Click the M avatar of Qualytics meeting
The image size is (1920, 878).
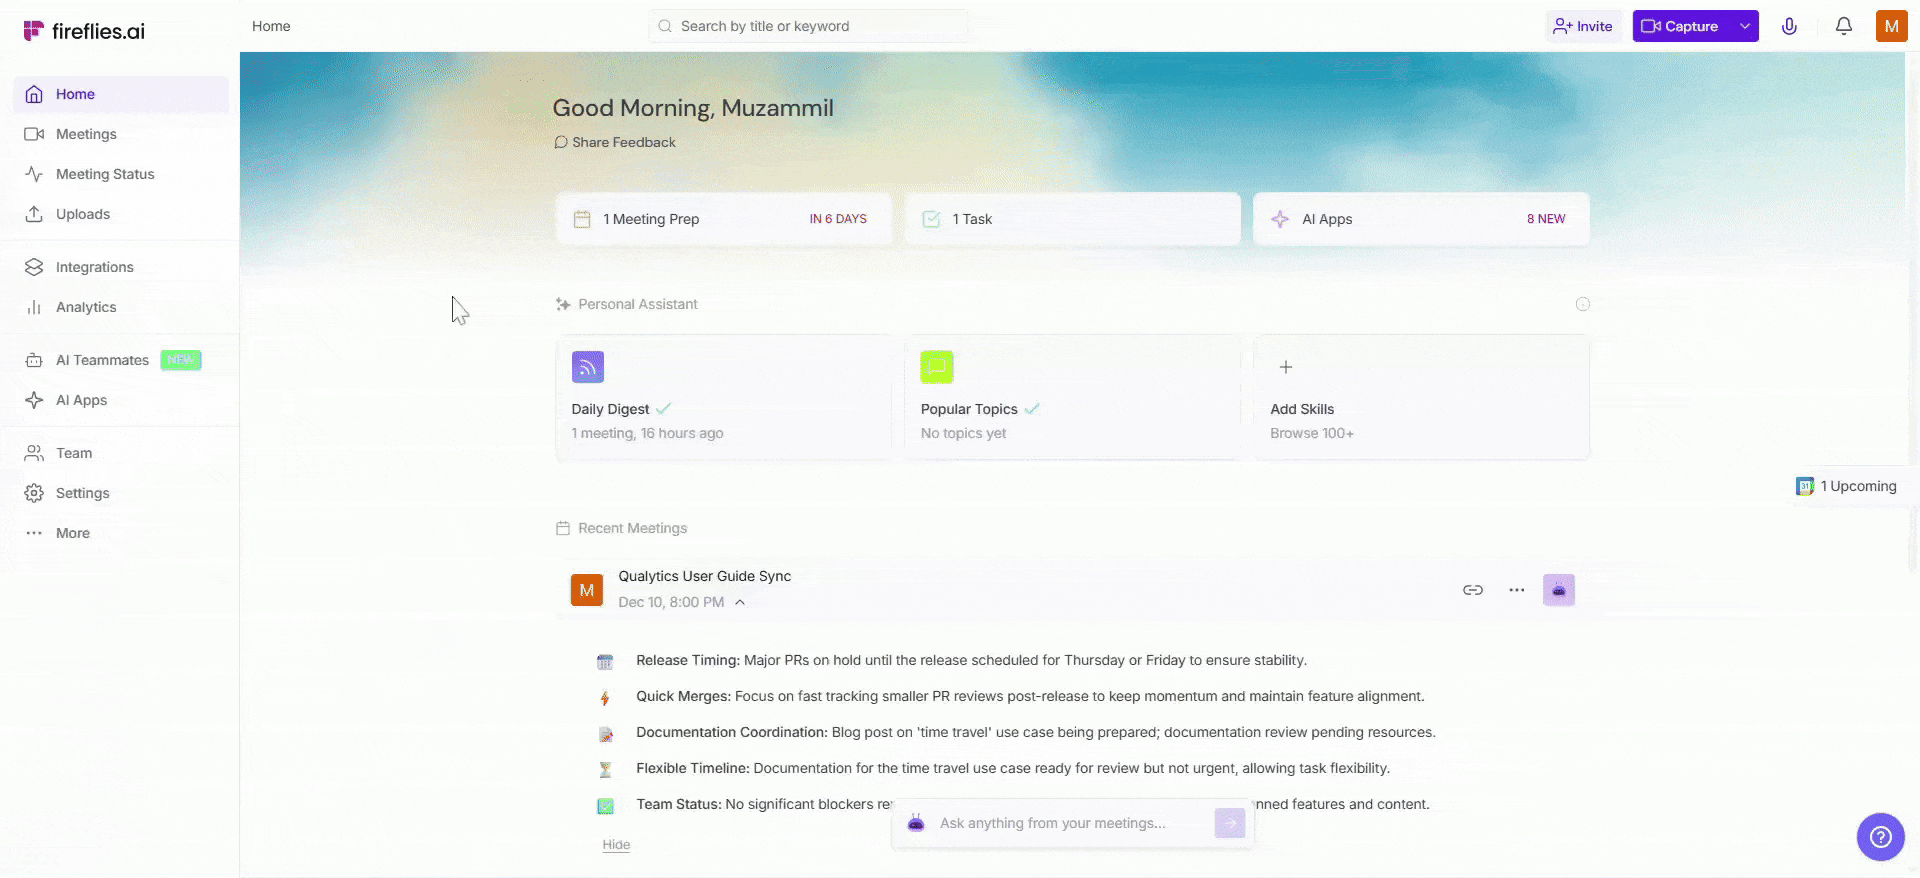pos(587,590)
